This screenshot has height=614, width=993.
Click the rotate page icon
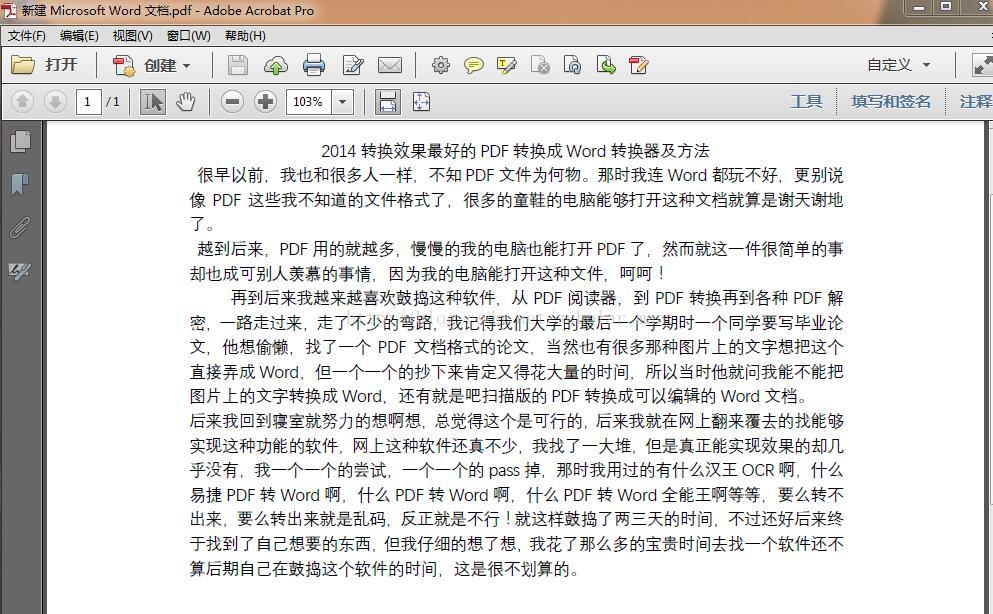click(x=572, y=65)
